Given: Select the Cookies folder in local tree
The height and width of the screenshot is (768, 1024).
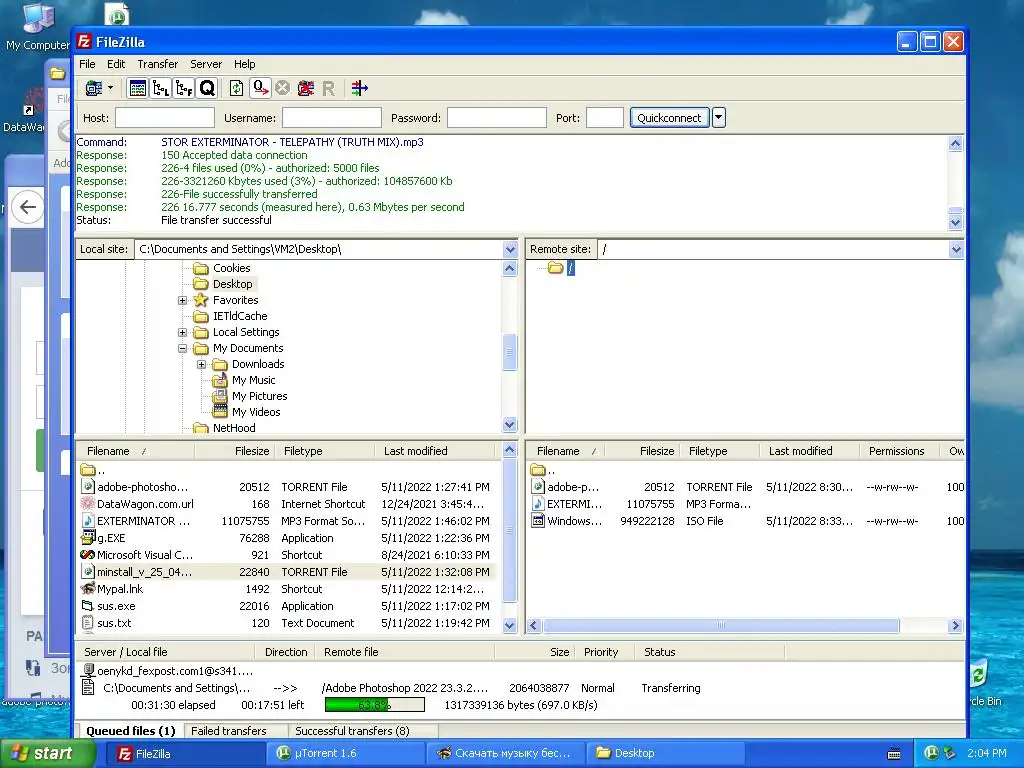Looking at the screenshot, I should [231, 268].
